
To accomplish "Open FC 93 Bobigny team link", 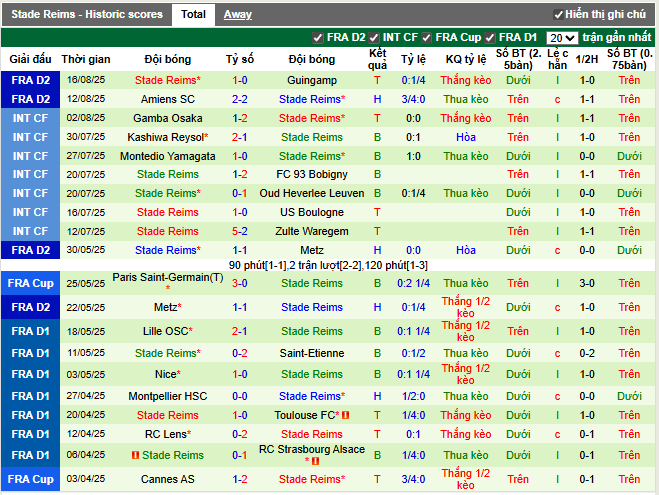I will click(312, 174).
